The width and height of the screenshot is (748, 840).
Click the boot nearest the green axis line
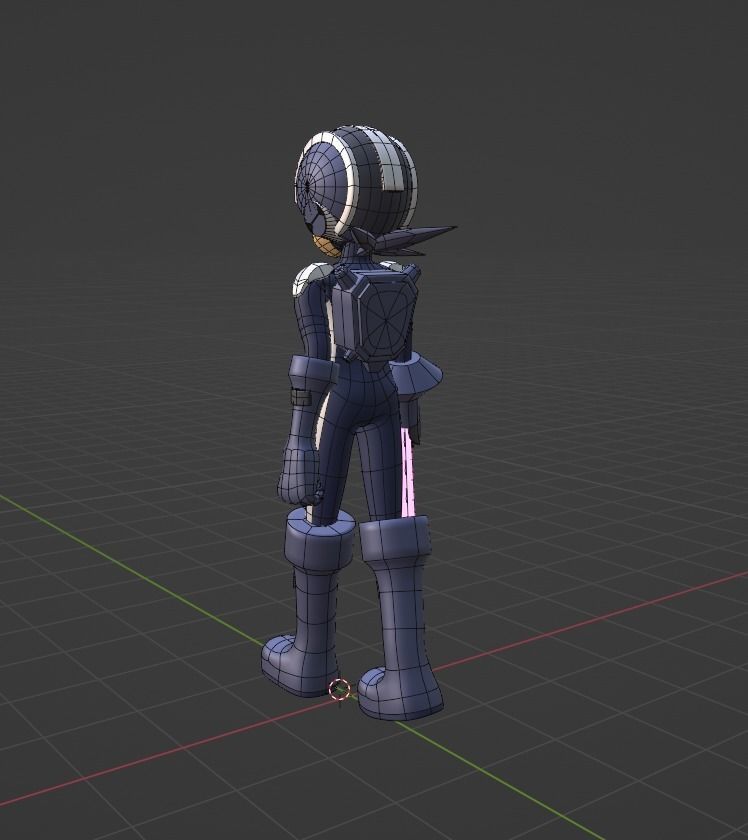point(308,603)
